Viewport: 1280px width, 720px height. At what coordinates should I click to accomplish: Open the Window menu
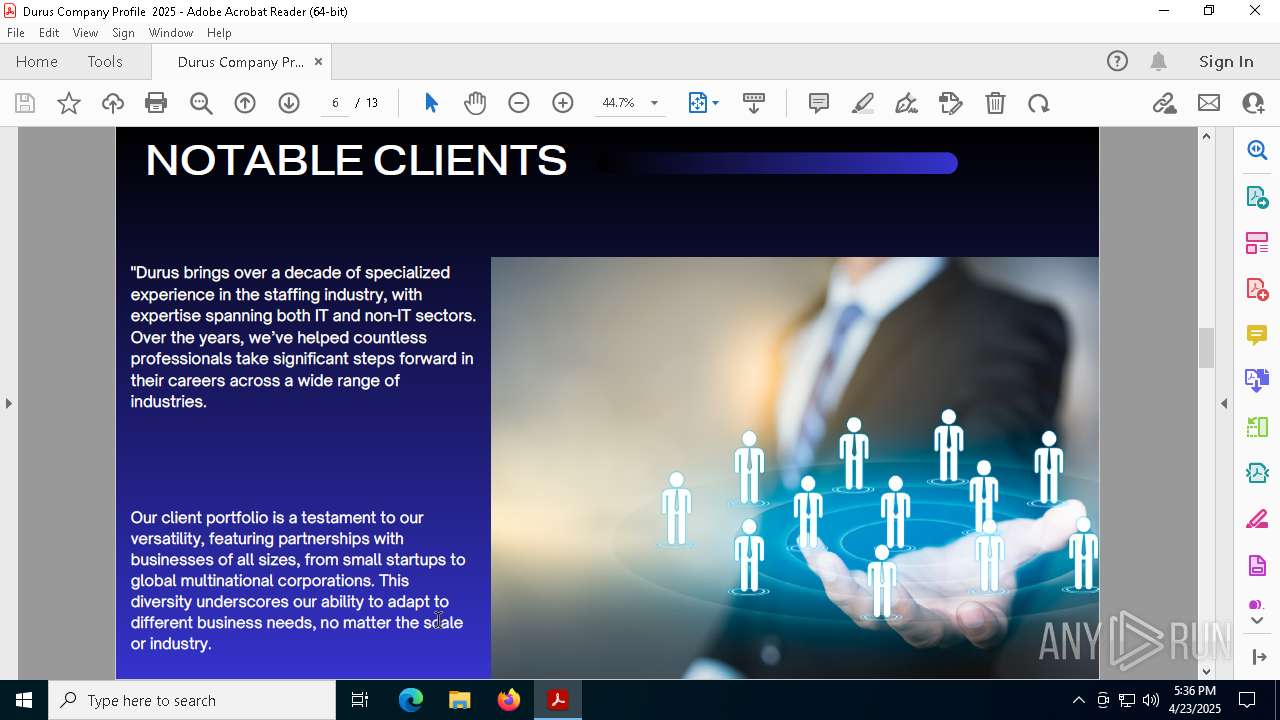point(171,33)
